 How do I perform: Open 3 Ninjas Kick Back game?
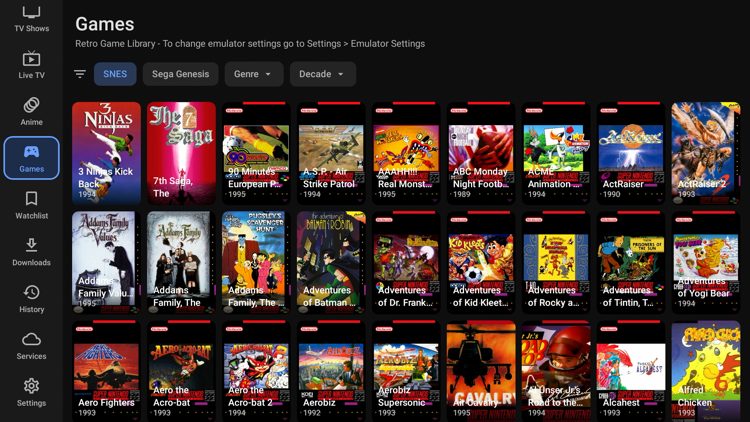(106, 153)
